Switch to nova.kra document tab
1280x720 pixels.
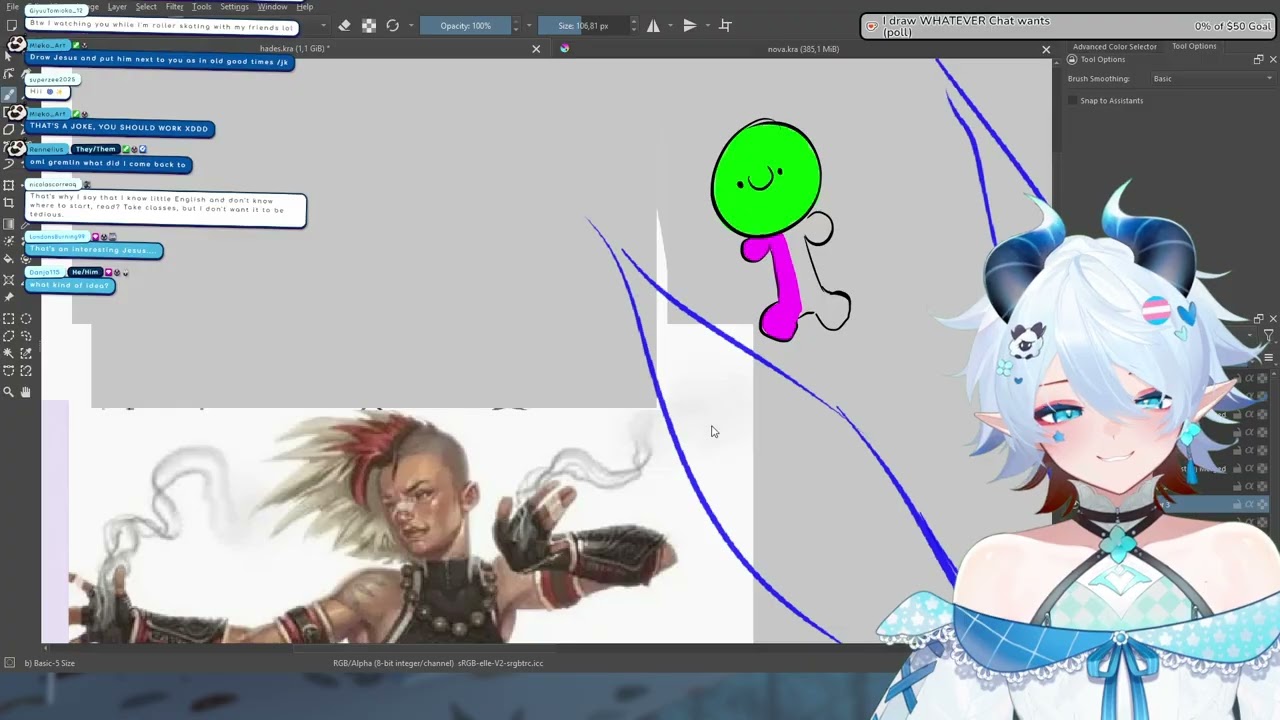[x=803, y=48]
